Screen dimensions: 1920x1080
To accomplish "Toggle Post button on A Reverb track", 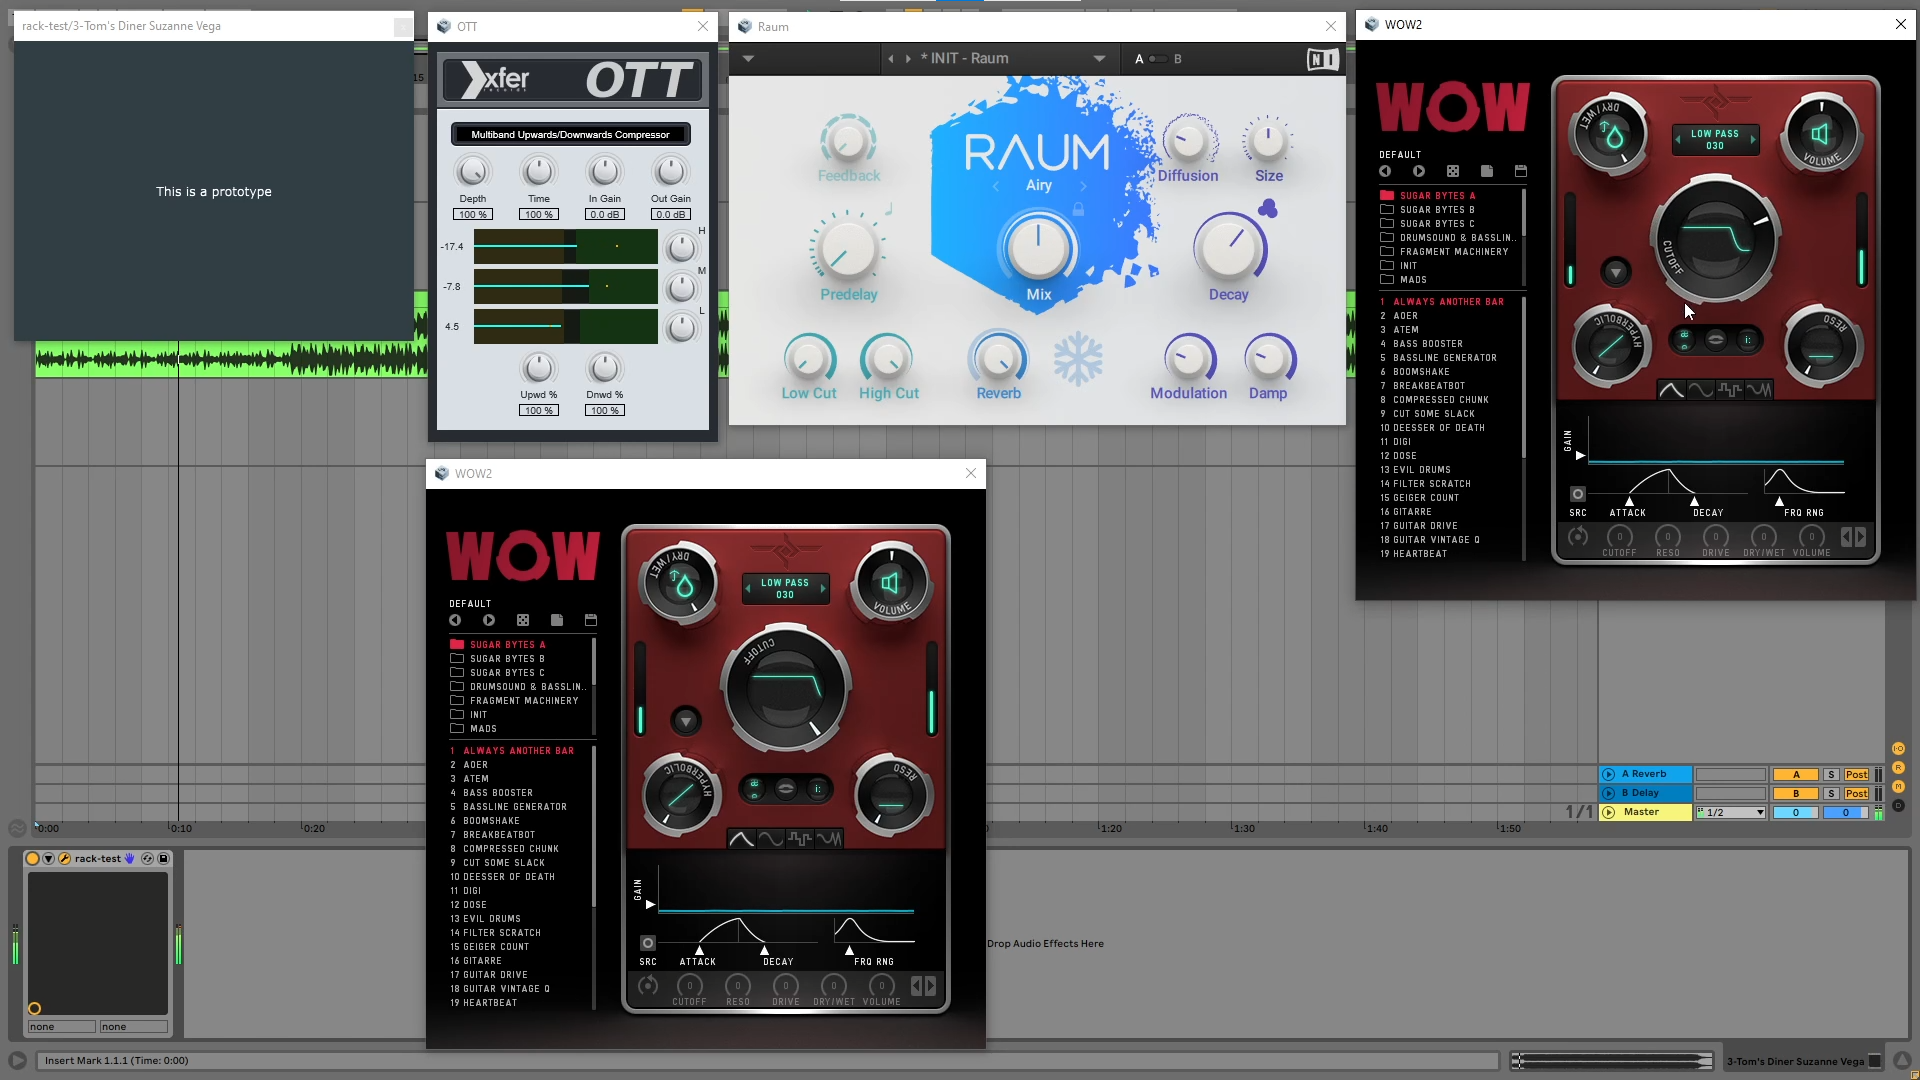I will 1856,775.
